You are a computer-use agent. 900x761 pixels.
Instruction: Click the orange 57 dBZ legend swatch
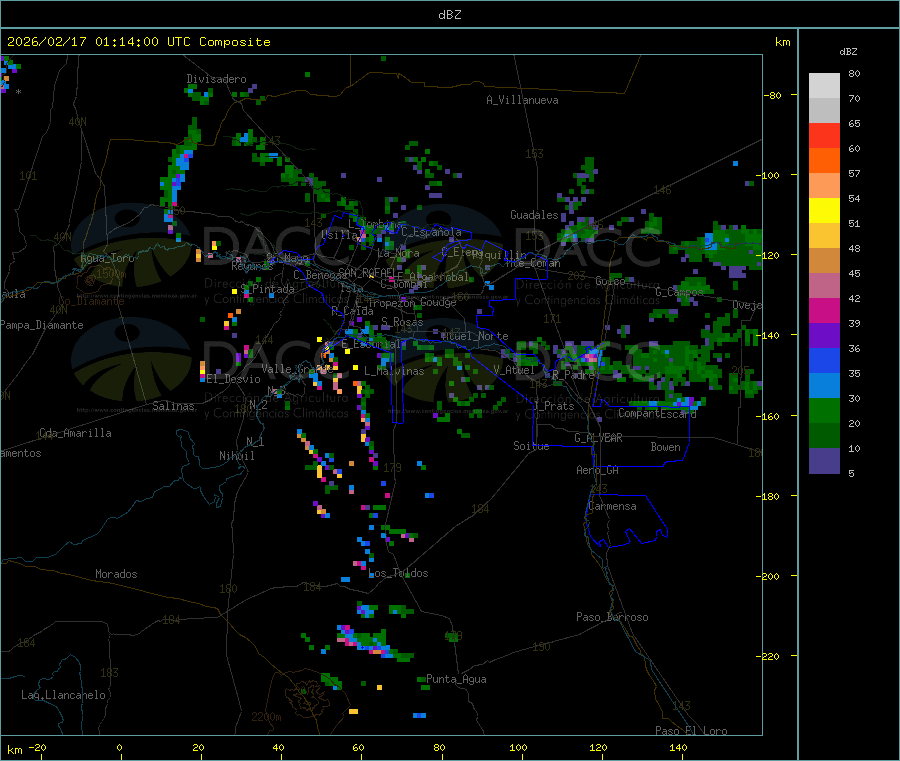pyautogui.click(x=824, y=160)
